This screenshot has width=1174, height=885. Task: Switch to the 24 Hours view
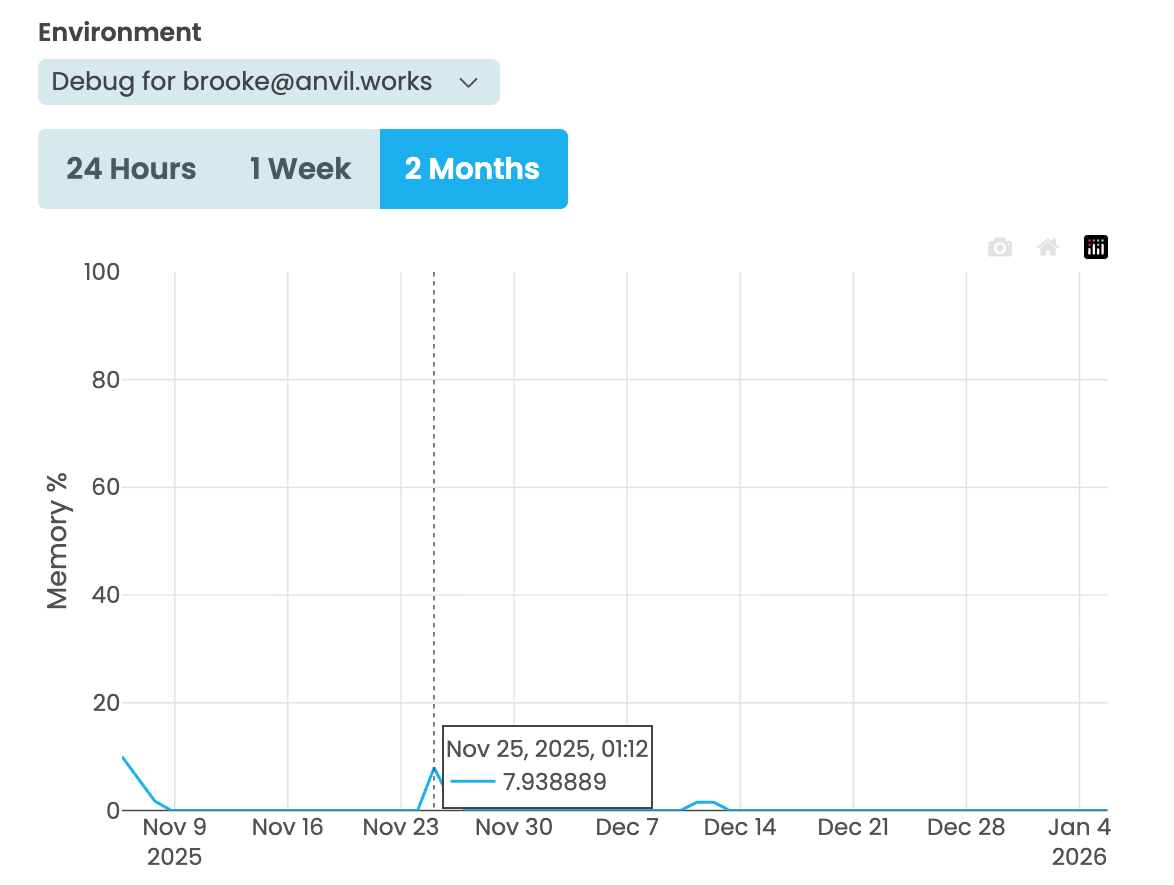pos(129,168)
